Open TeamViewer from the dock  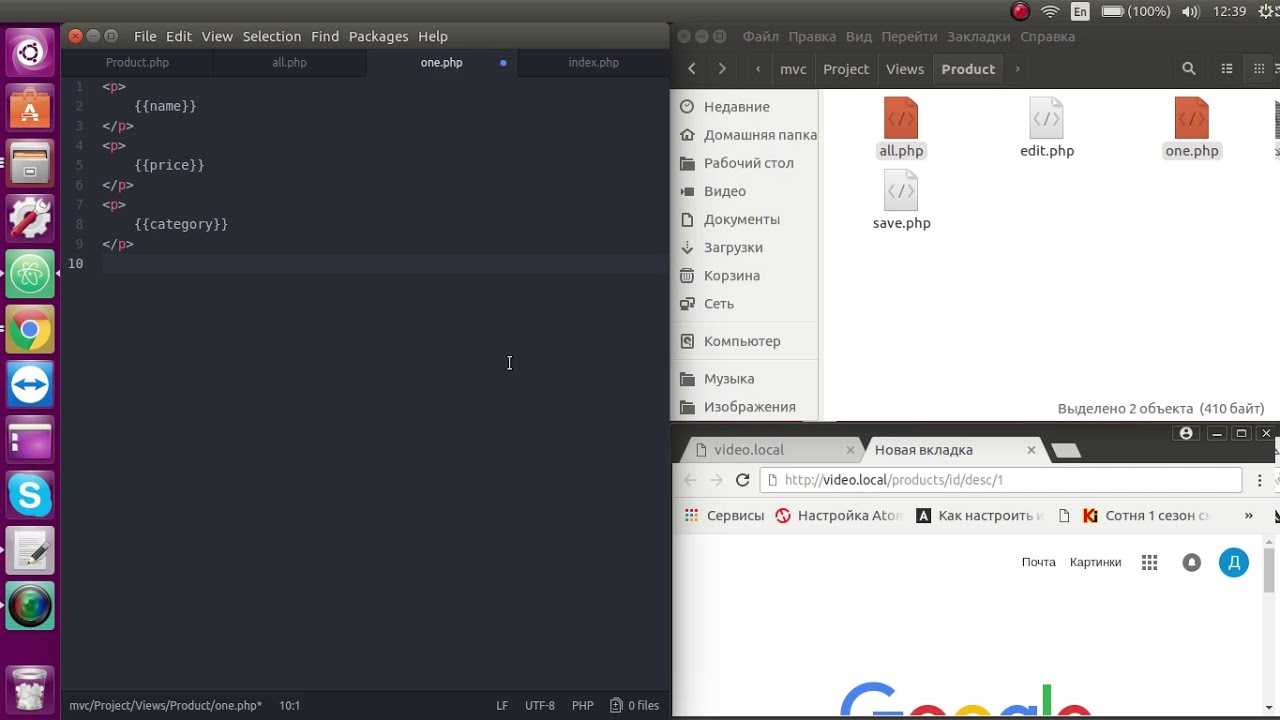click(30, 385)
